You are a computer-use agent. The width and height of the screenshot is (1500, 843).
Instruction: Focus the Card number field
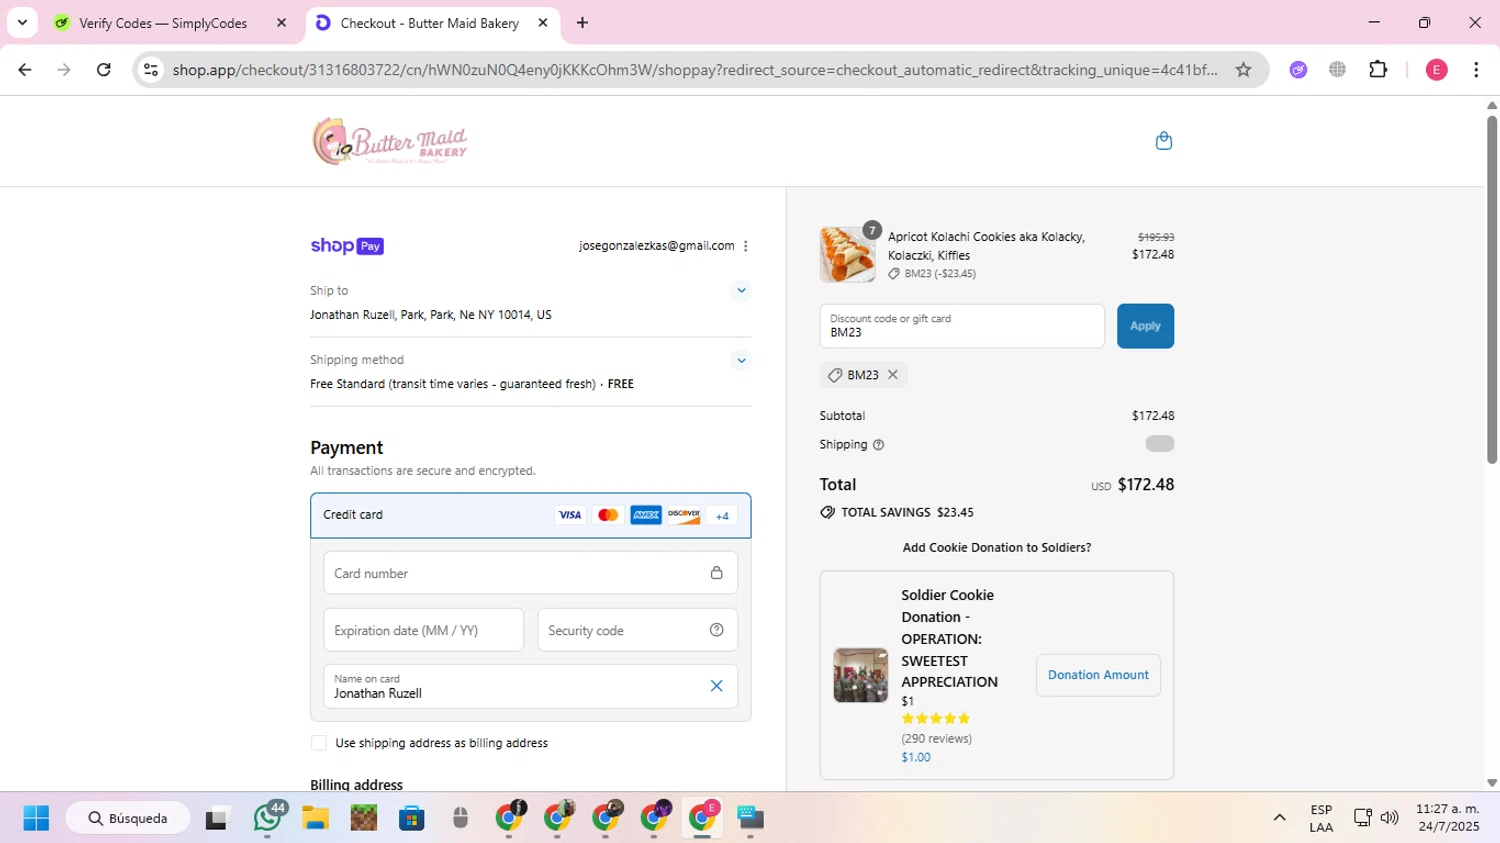[x=530, y=573]
